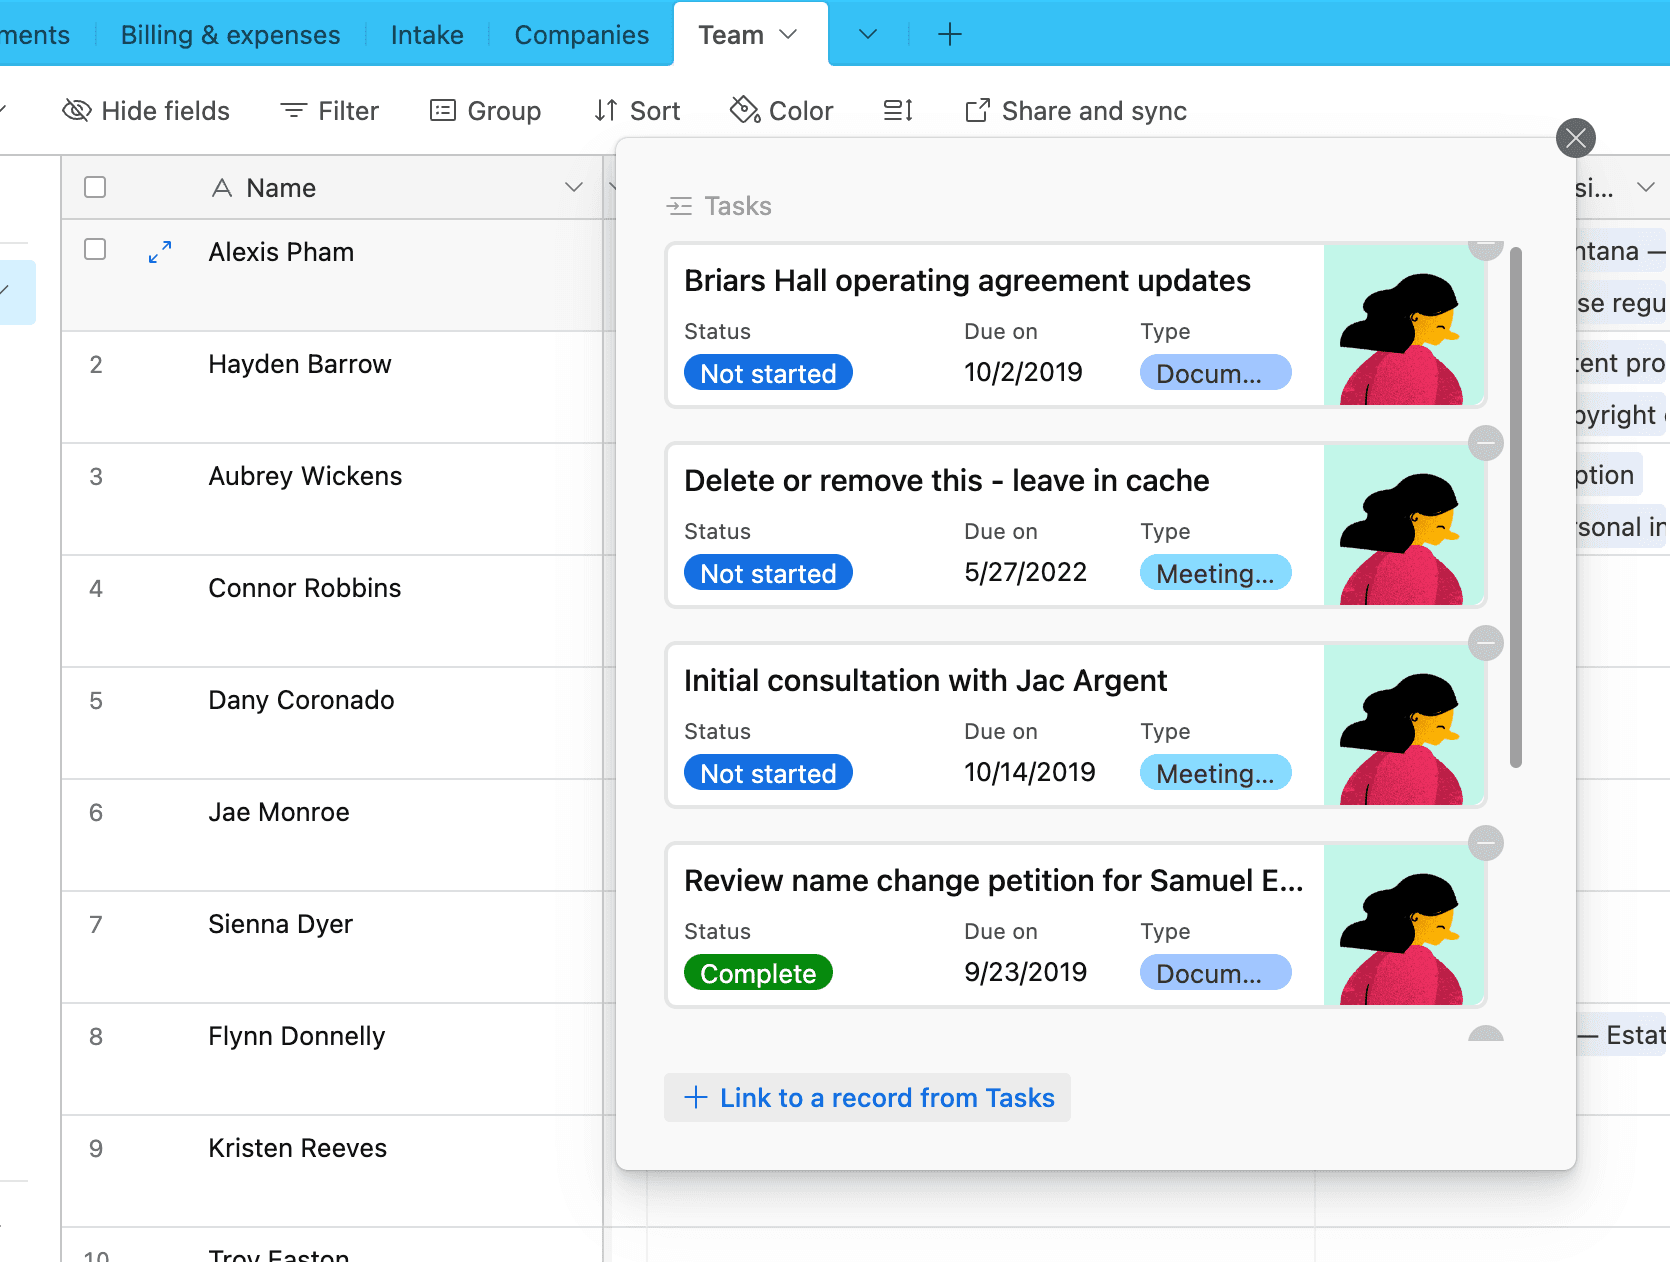The height and width of the screenshot is (1262, 1670).
Task: Select the Connor Robbins name cell
Action: (x=332, y=611)
